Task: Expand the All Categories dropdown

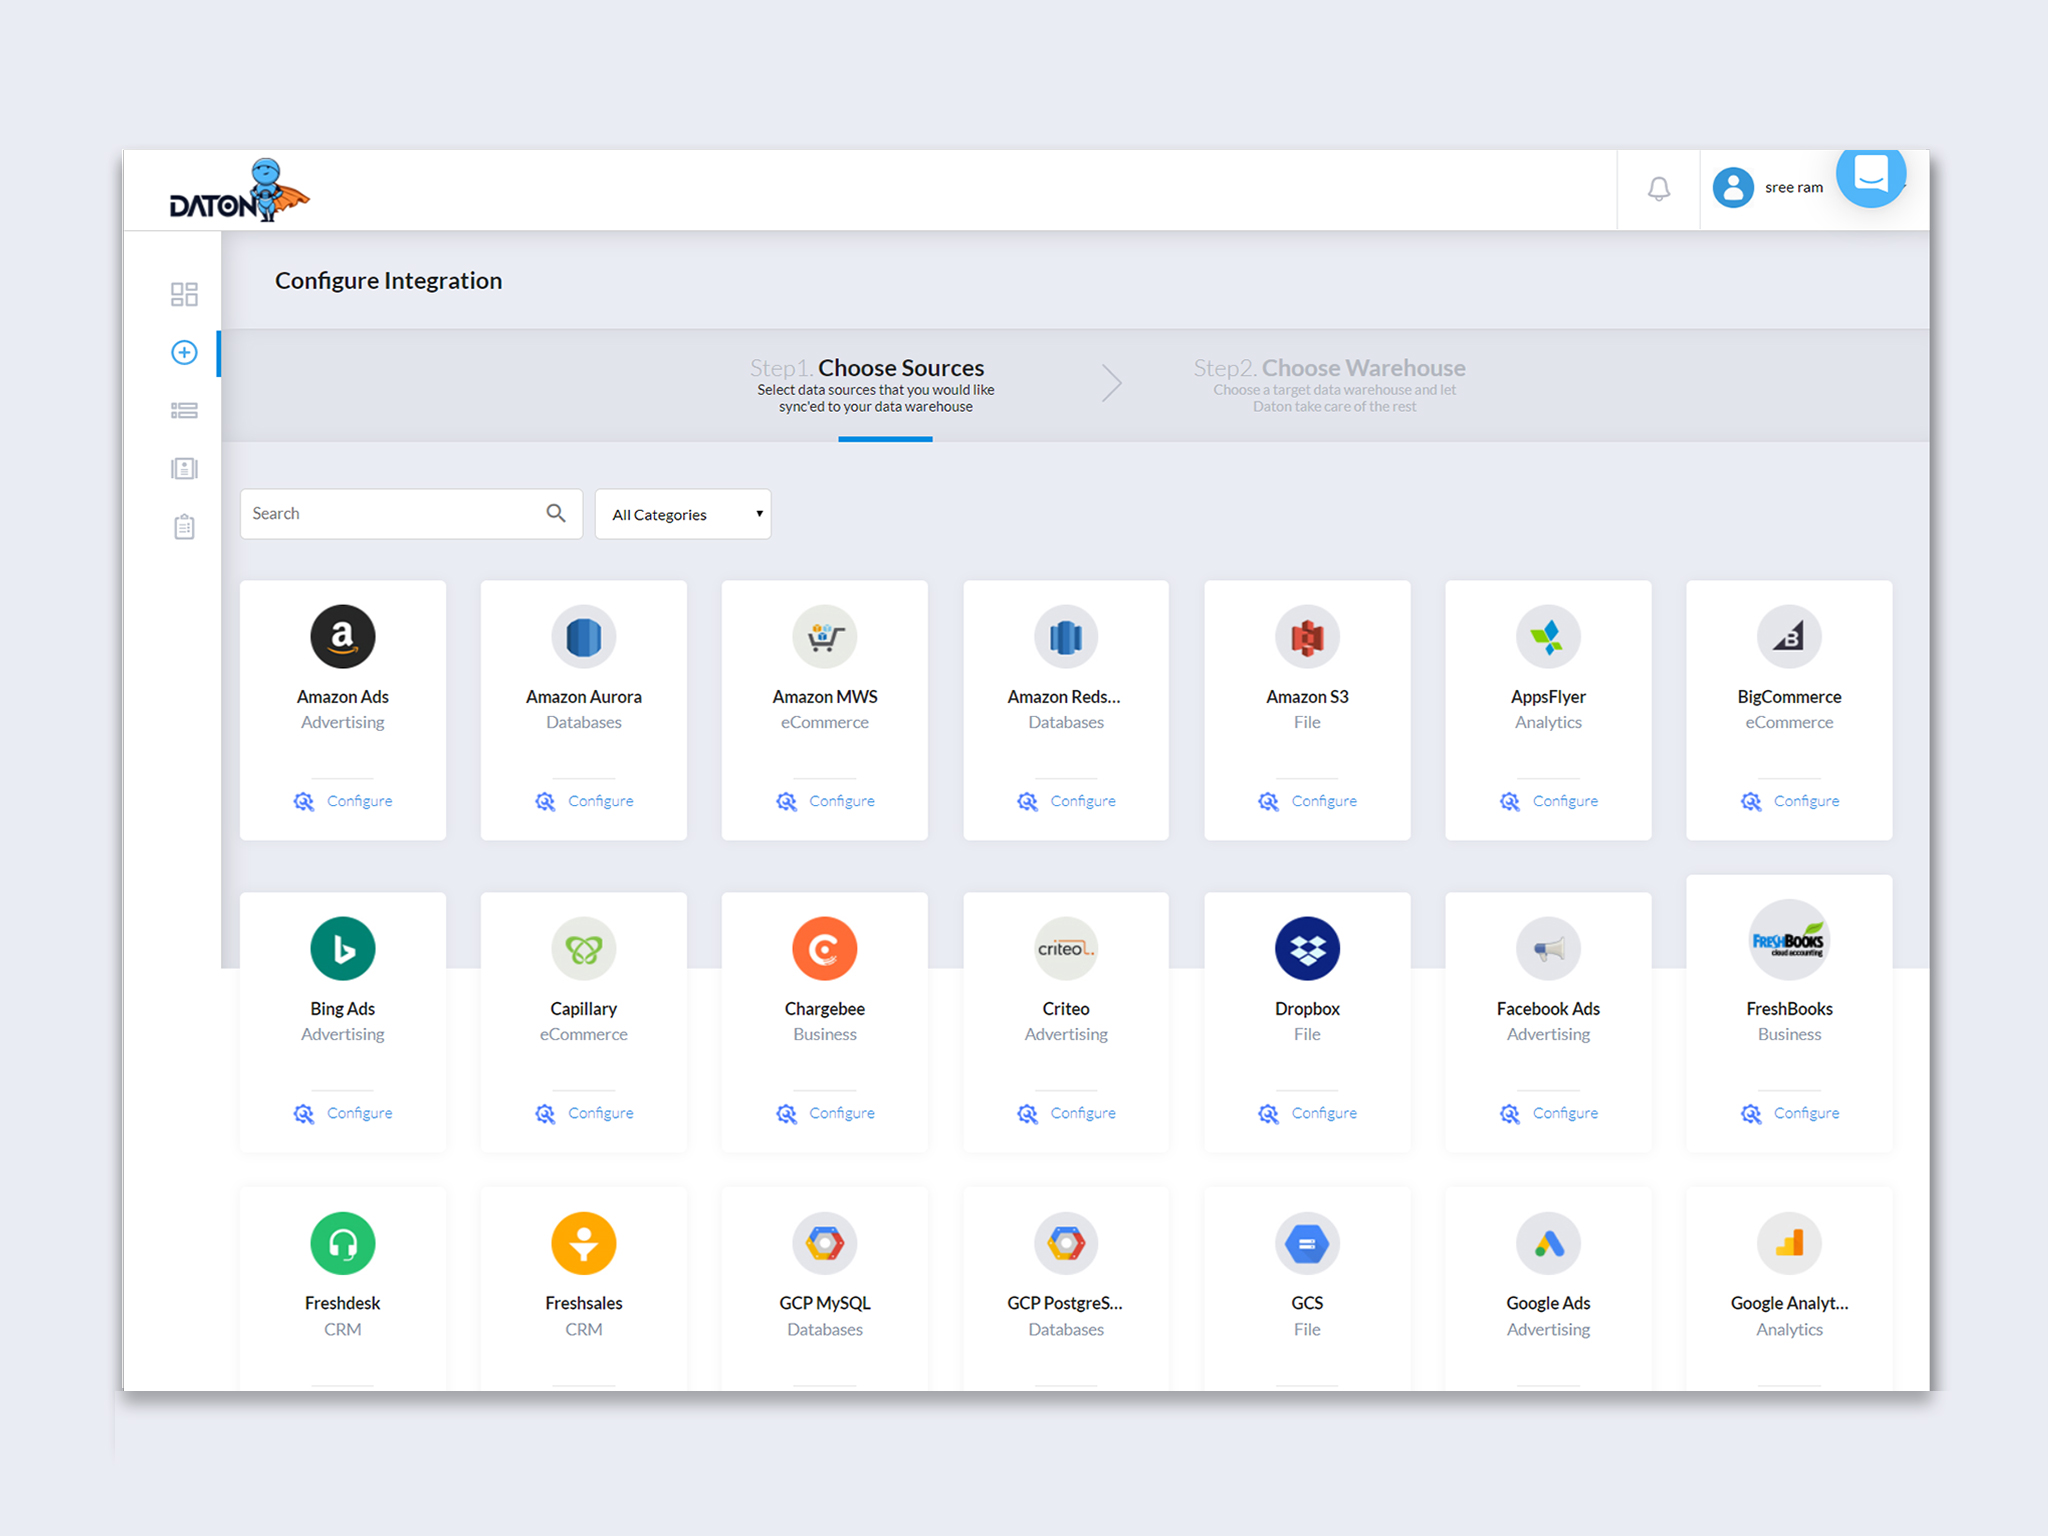Action: click(x=683, y=514)
